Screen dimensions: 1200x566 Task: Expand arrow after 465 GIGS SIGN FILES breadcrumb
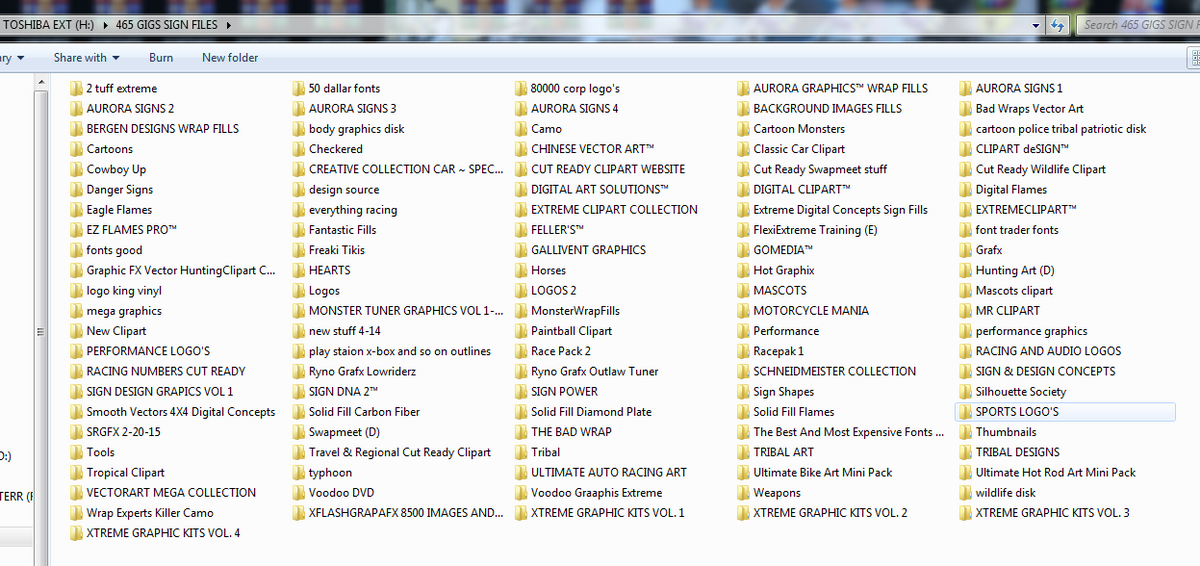[229, 25]
